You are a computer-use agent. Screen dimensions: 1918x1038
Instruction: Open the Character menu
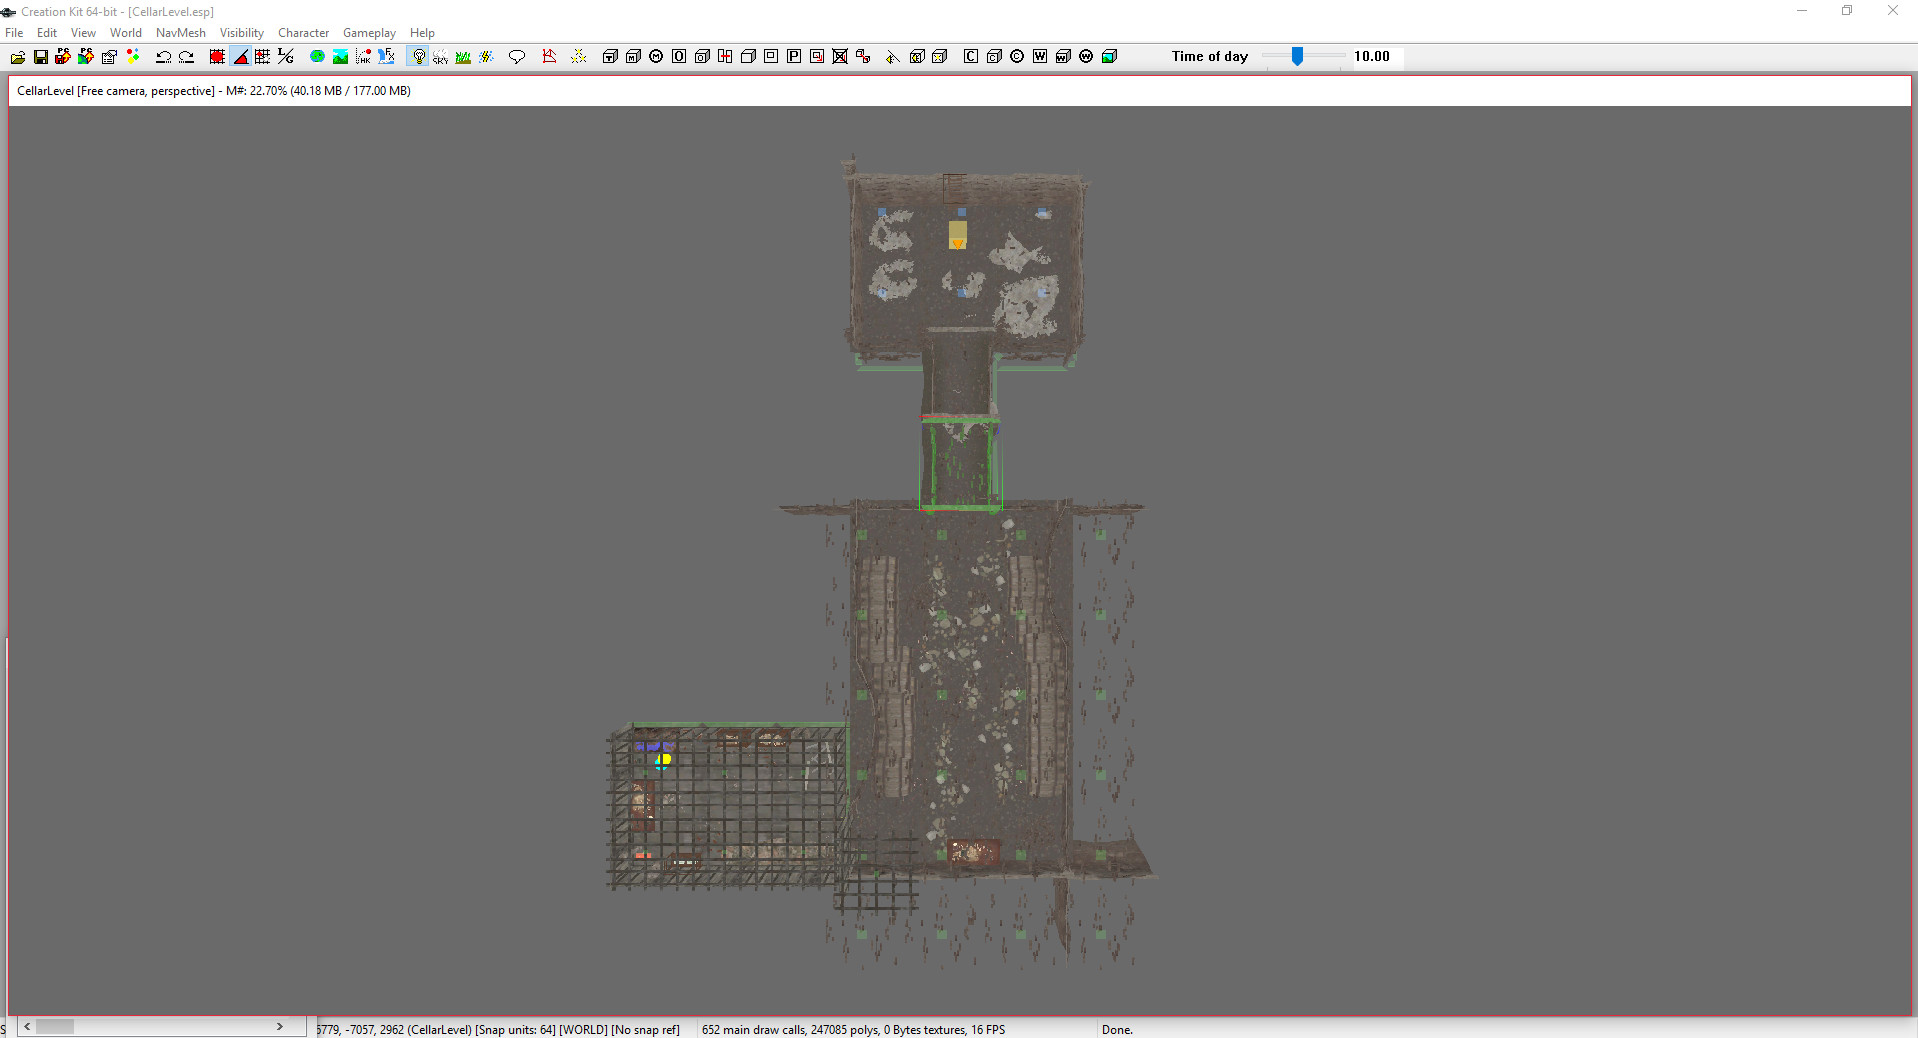coord(303,33)
